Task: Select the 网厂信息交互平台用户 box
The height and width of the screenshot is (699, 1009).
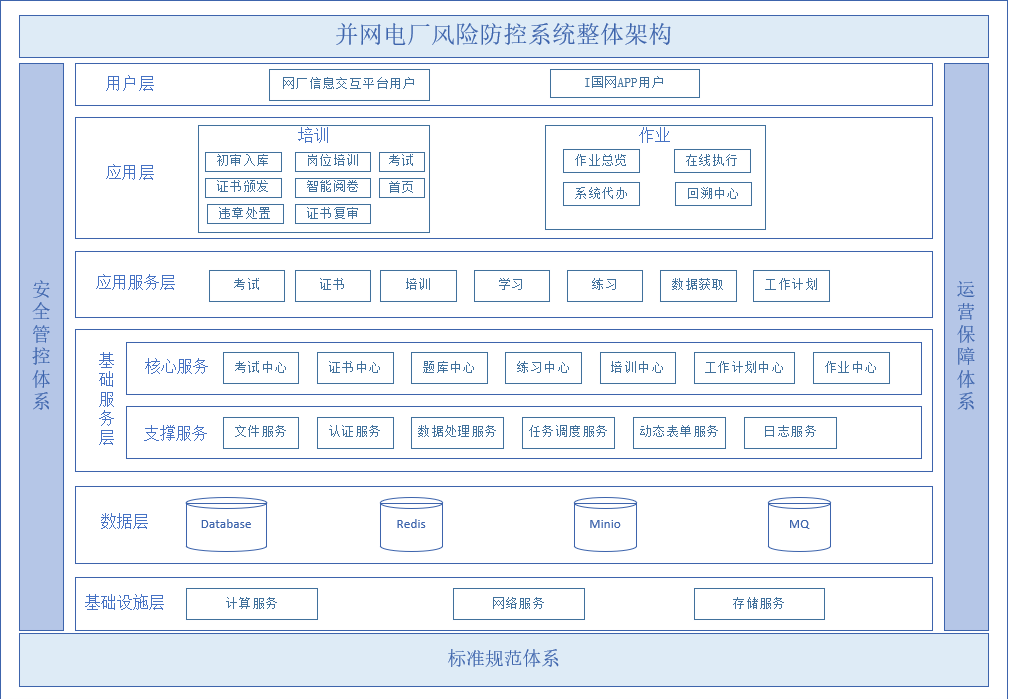Action: pos(349,84)
